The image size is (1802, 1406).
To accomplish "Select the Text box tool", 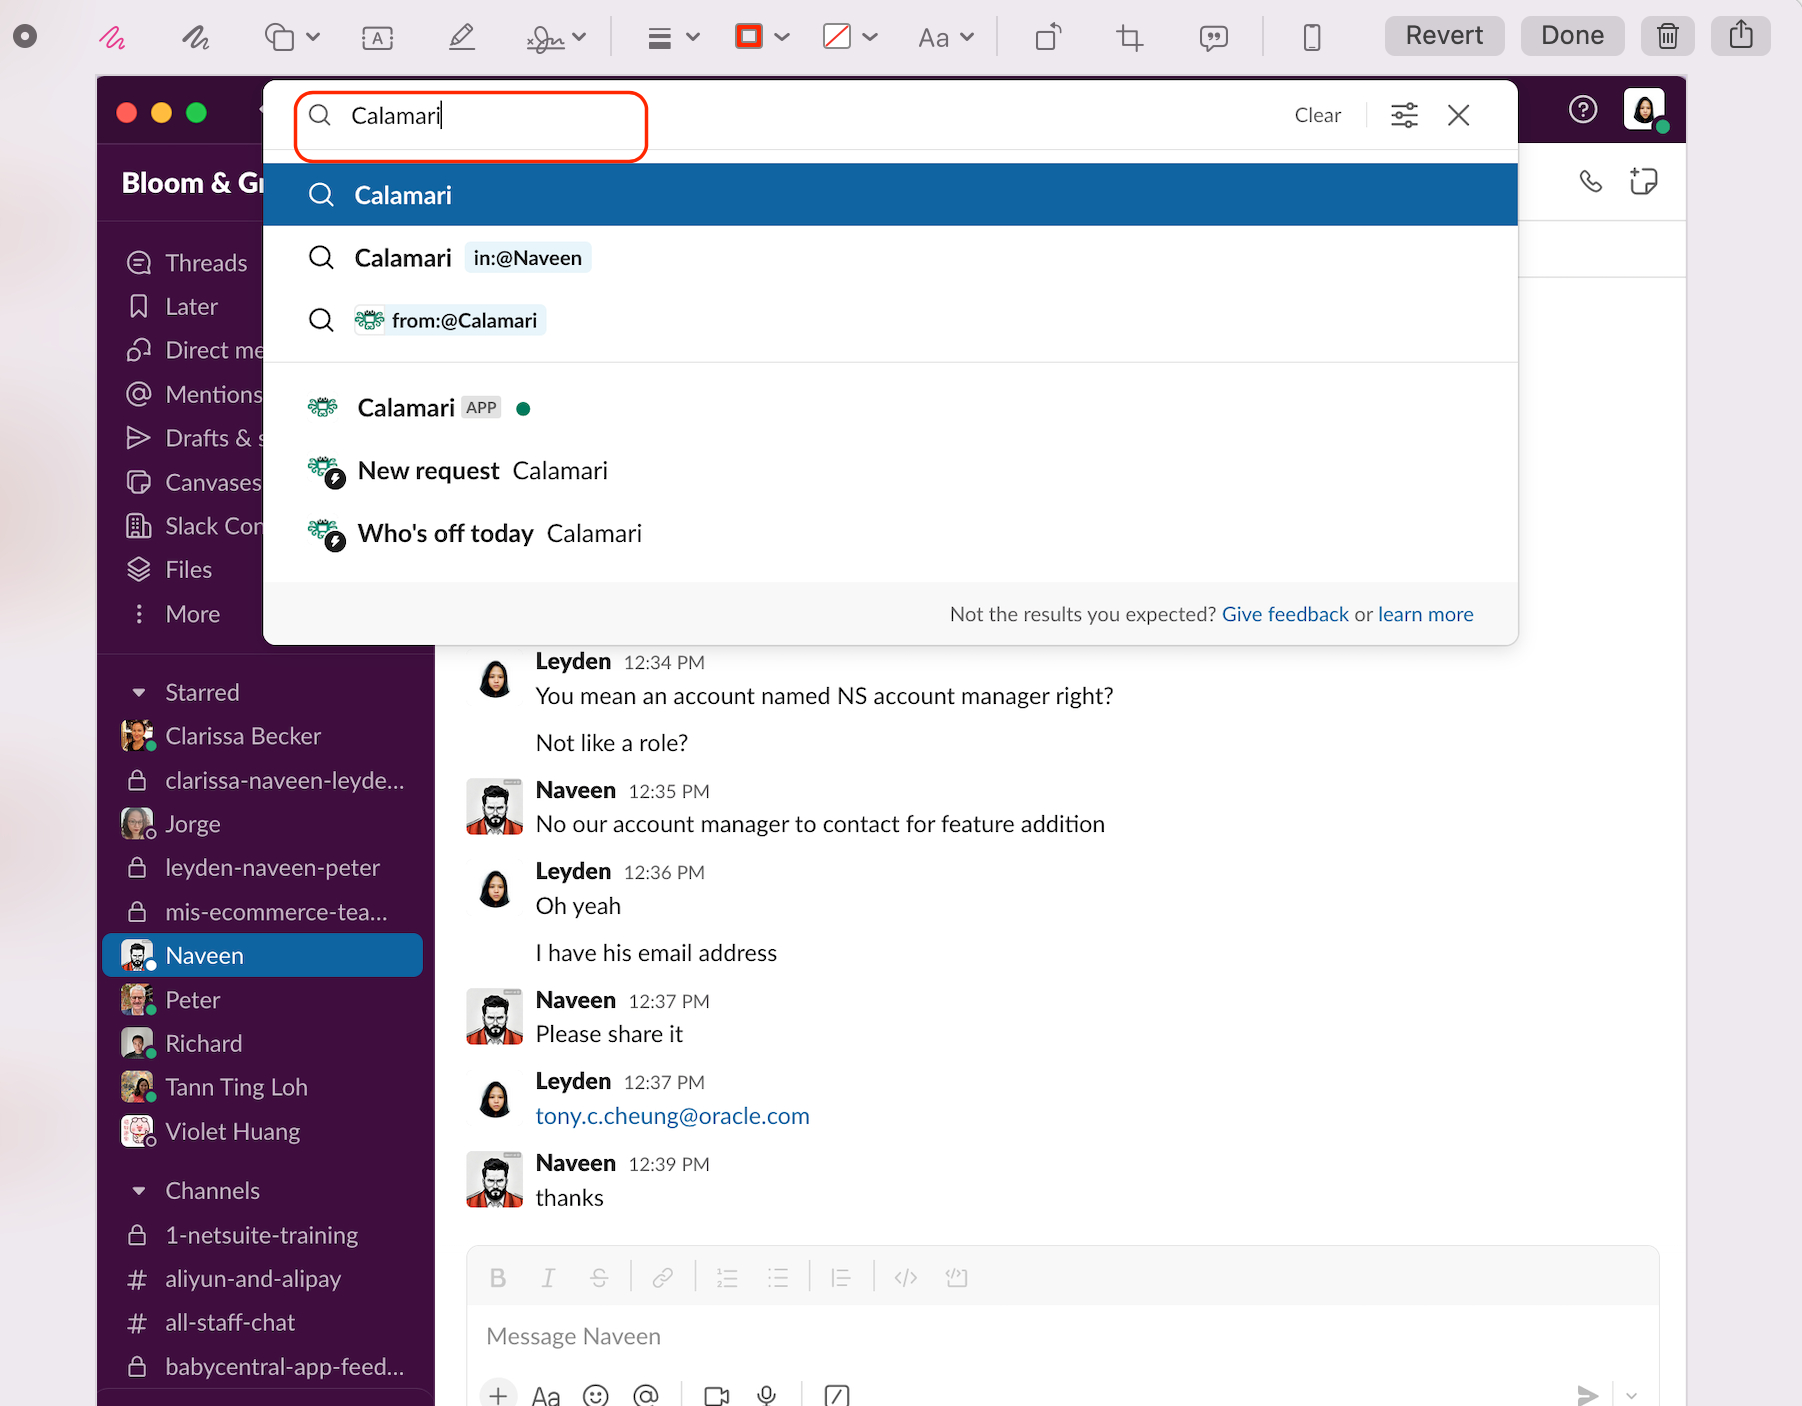I will 377,38.
